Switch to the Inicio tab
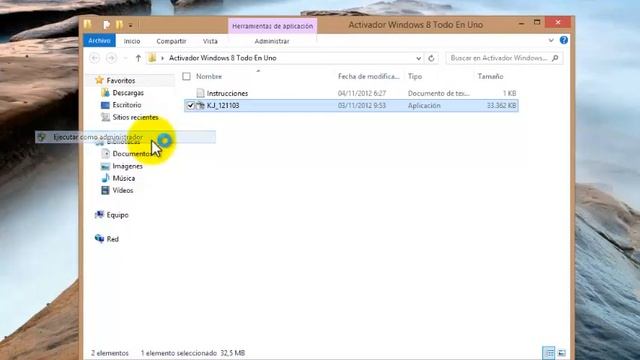The height and width of the screenshot is (360, 640). 132,41
